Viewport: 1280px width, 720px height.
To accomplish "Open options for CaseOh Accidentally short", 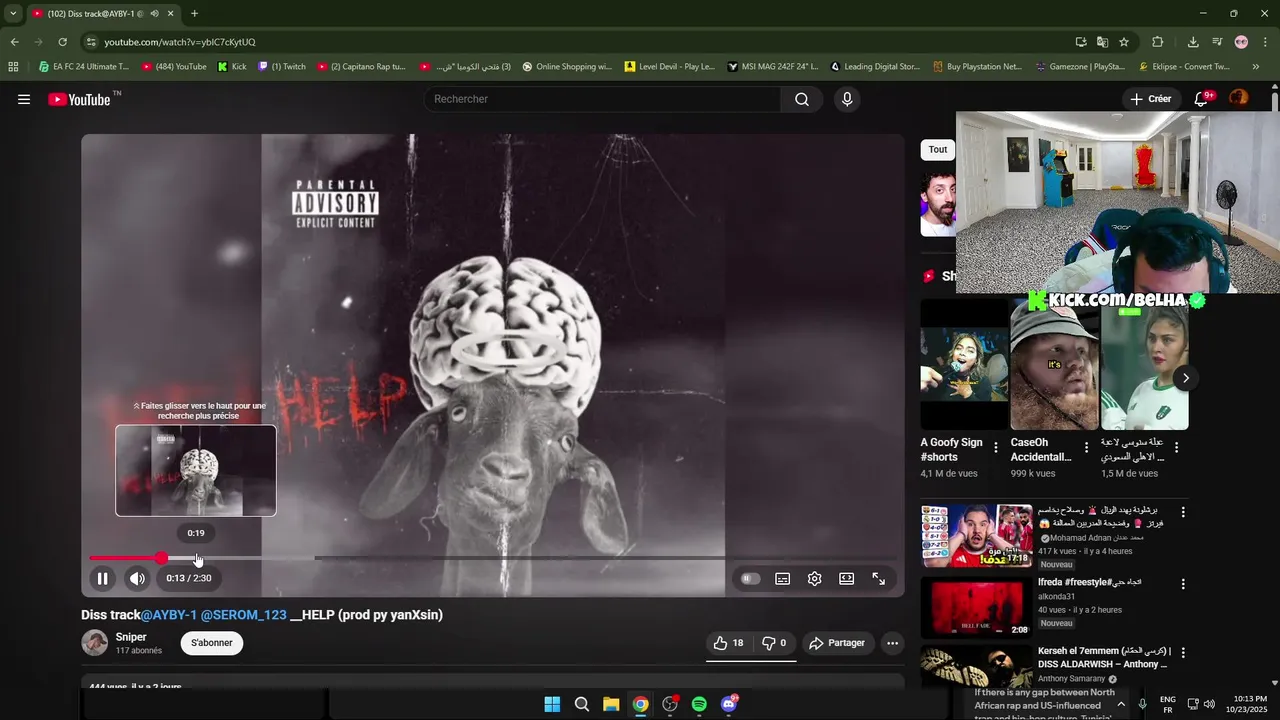I will click(x=1086, y=448).
